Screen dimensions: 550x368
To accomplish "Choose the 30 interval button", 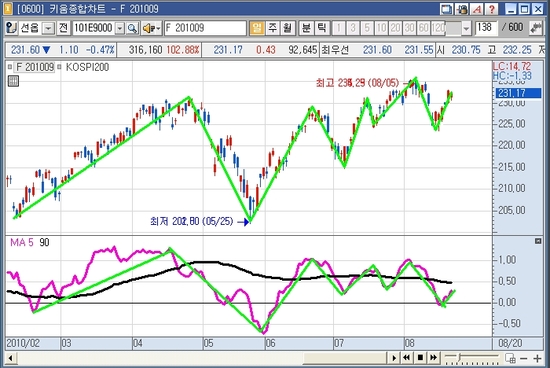I will (409, 28).
